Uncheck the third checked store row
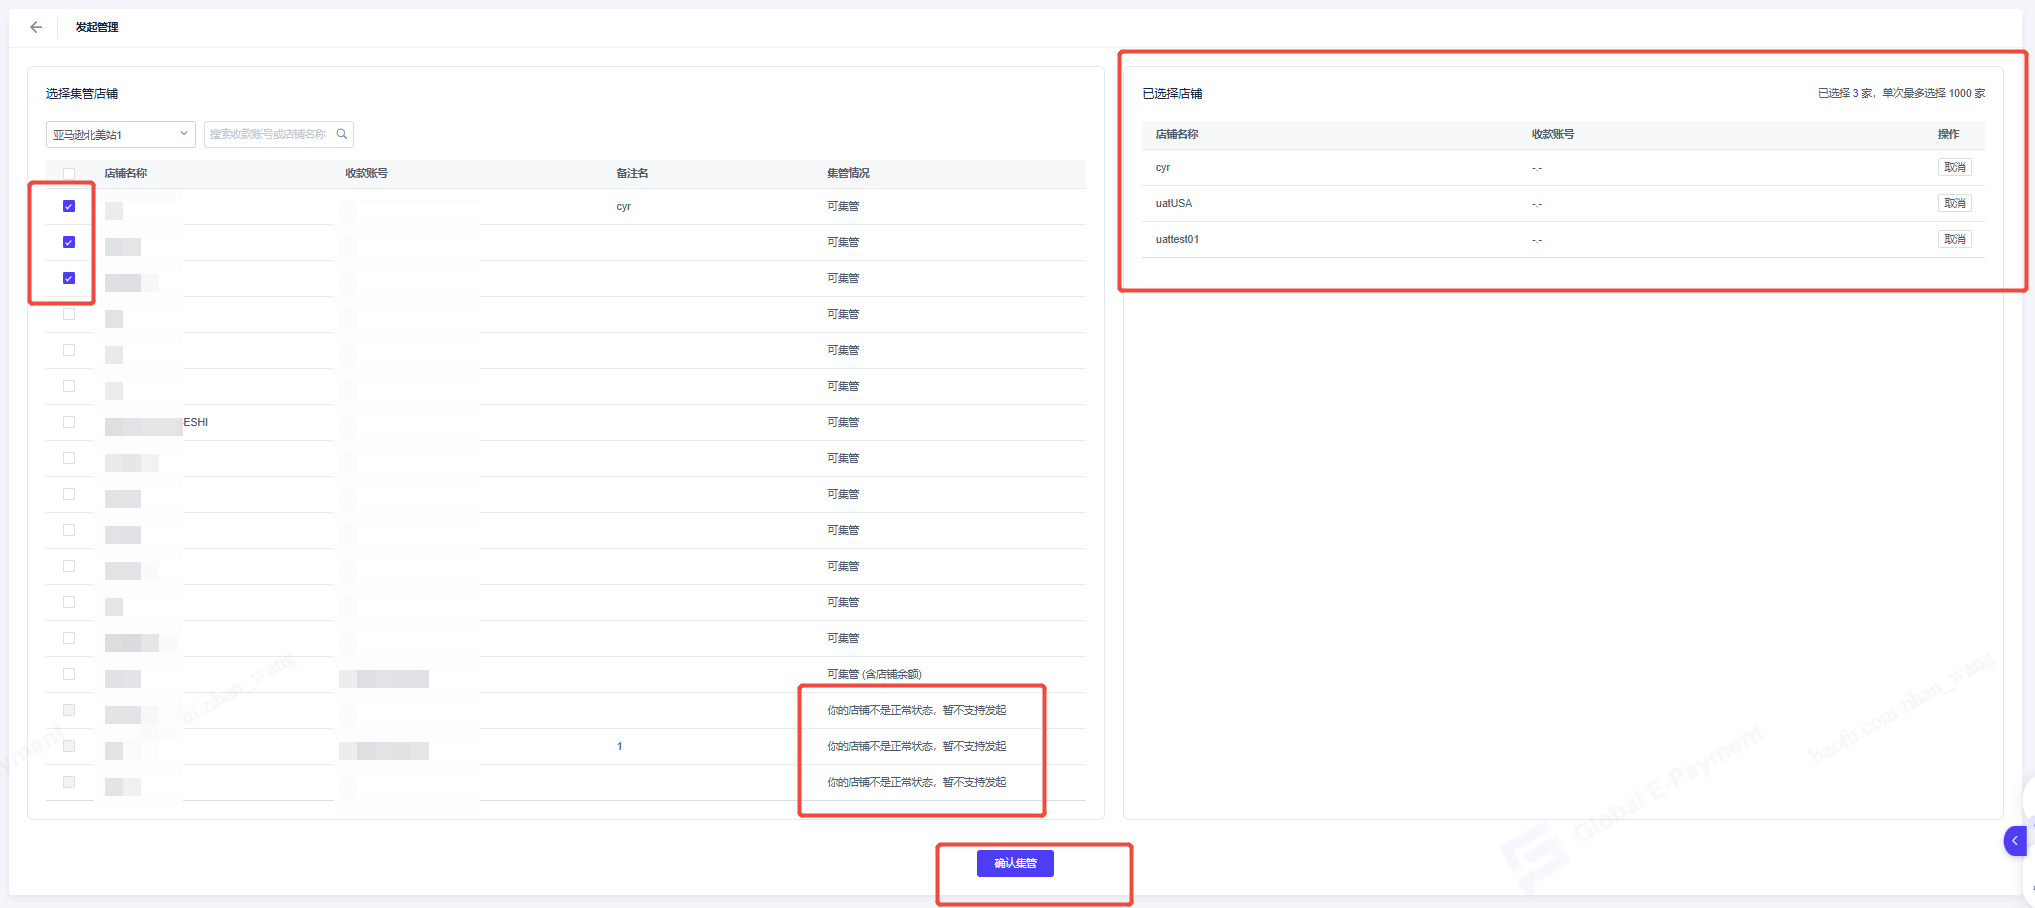This screenshot has height=908, width=2035. click(x=69, y=278)
